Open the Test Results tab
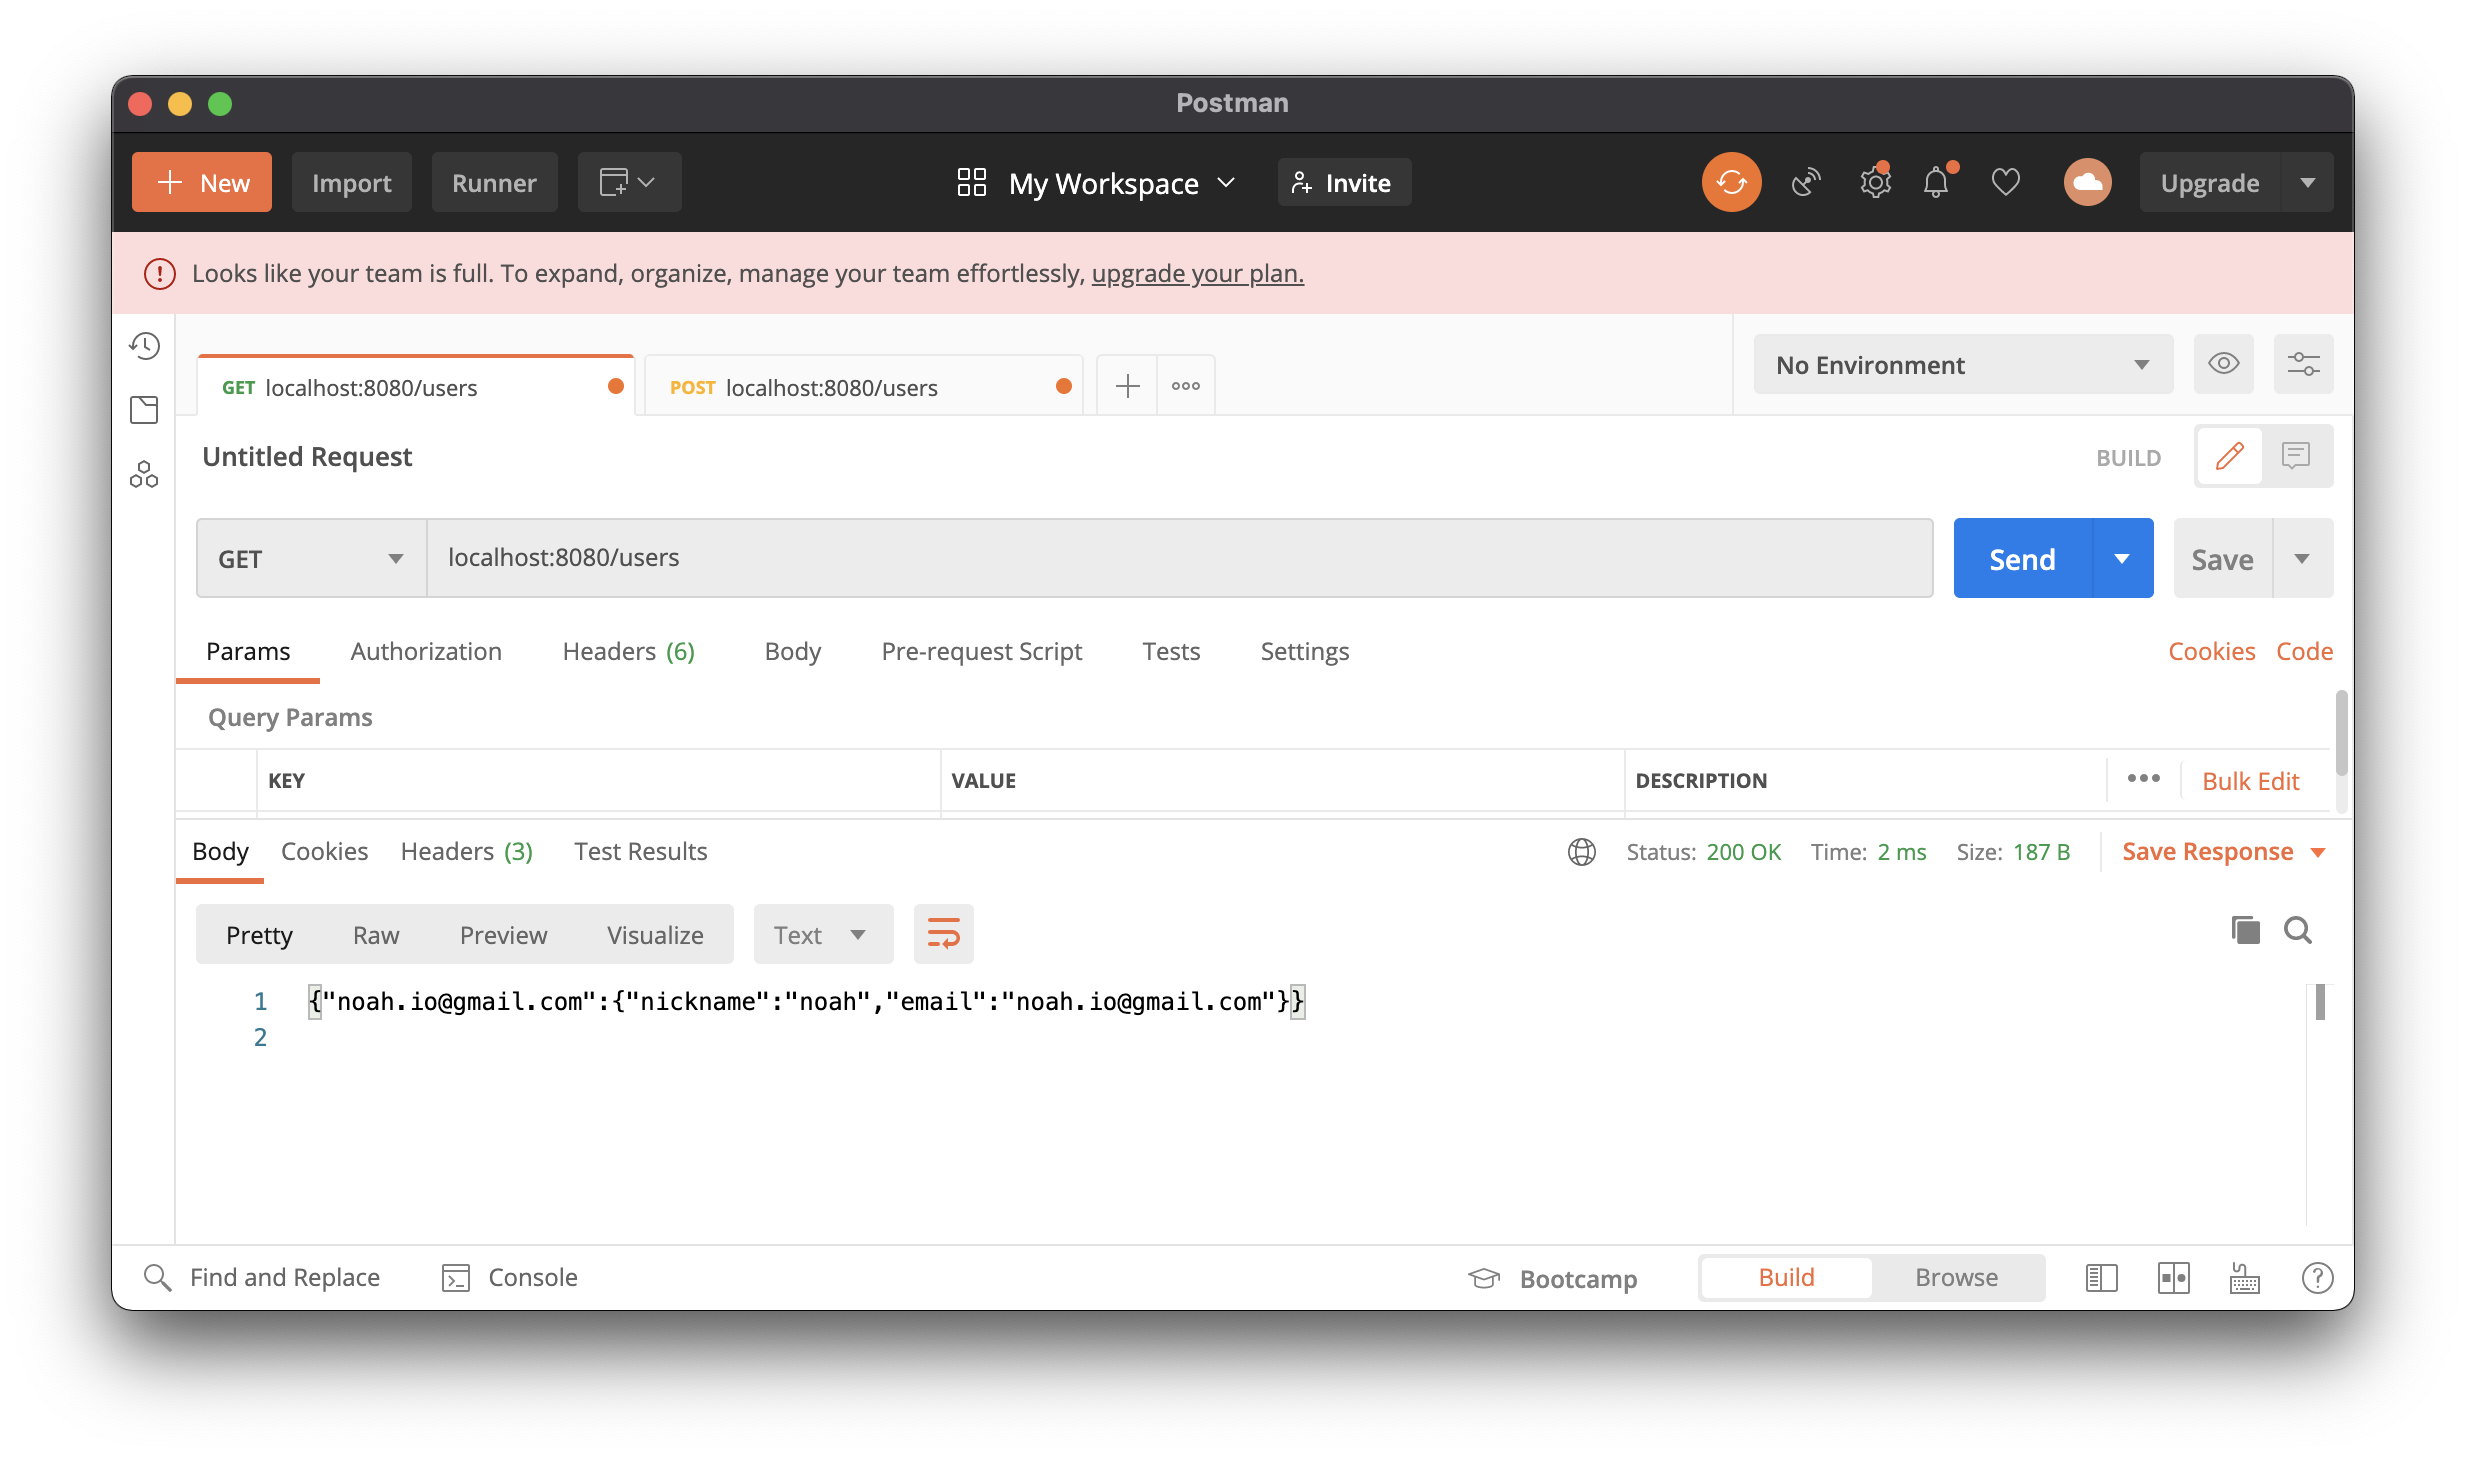The width and height of the screenshot is (2466, 1458). [x=640, y=851]
